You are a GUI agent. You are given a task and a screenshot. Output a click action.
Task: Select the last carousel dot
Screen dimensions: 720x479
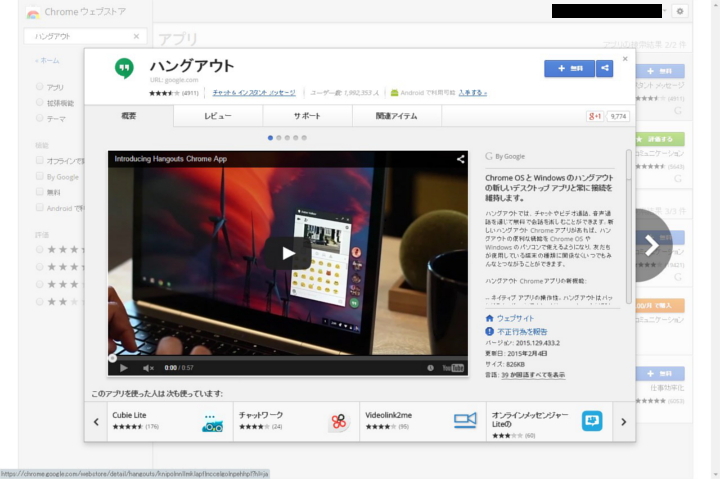coord(304,138)
